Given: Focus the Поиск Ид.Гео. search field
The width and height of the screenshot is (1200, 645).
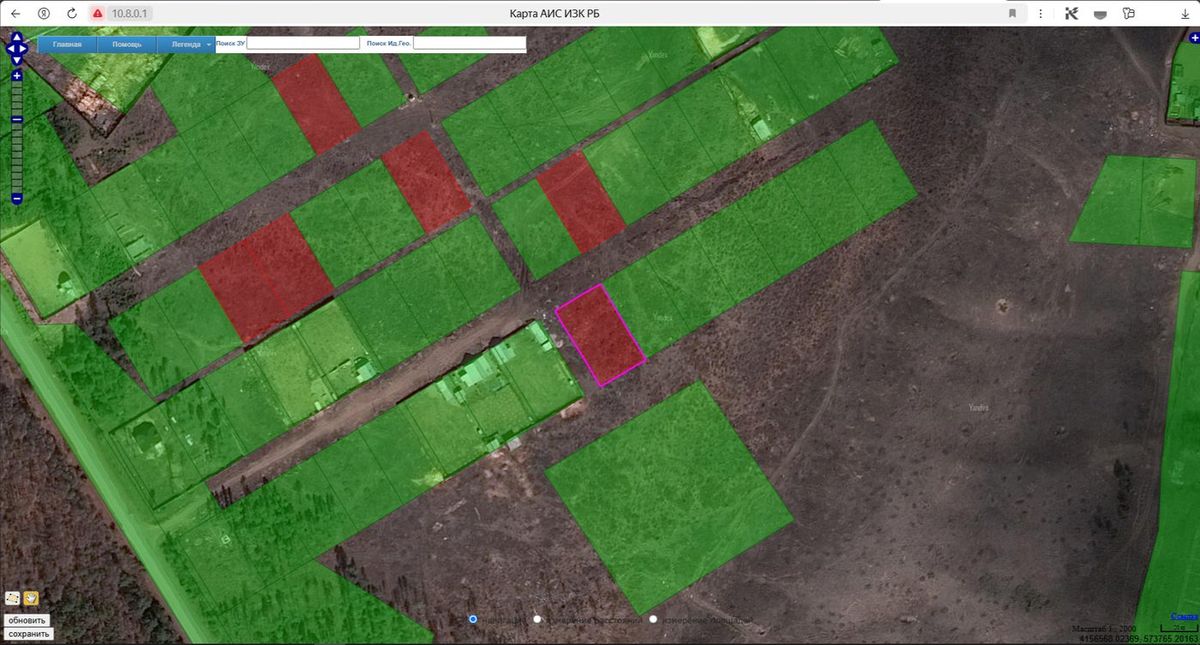Looking at the screenshot, I should 470,44.
